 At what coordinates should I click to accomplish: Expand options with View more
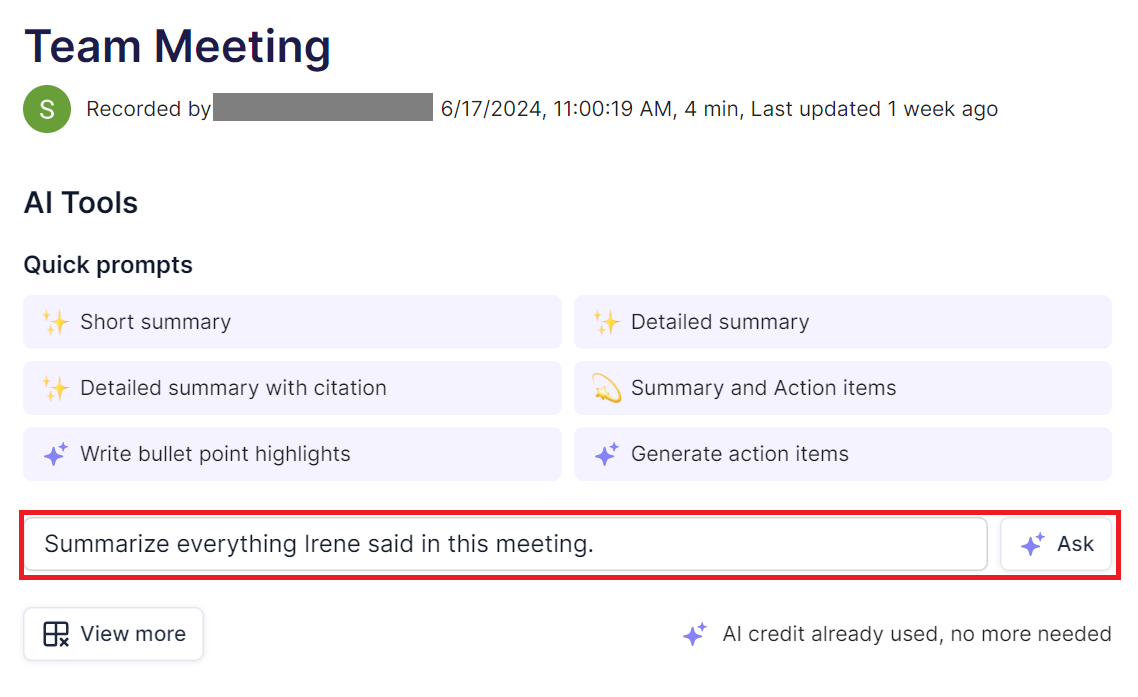click(113, 634)
